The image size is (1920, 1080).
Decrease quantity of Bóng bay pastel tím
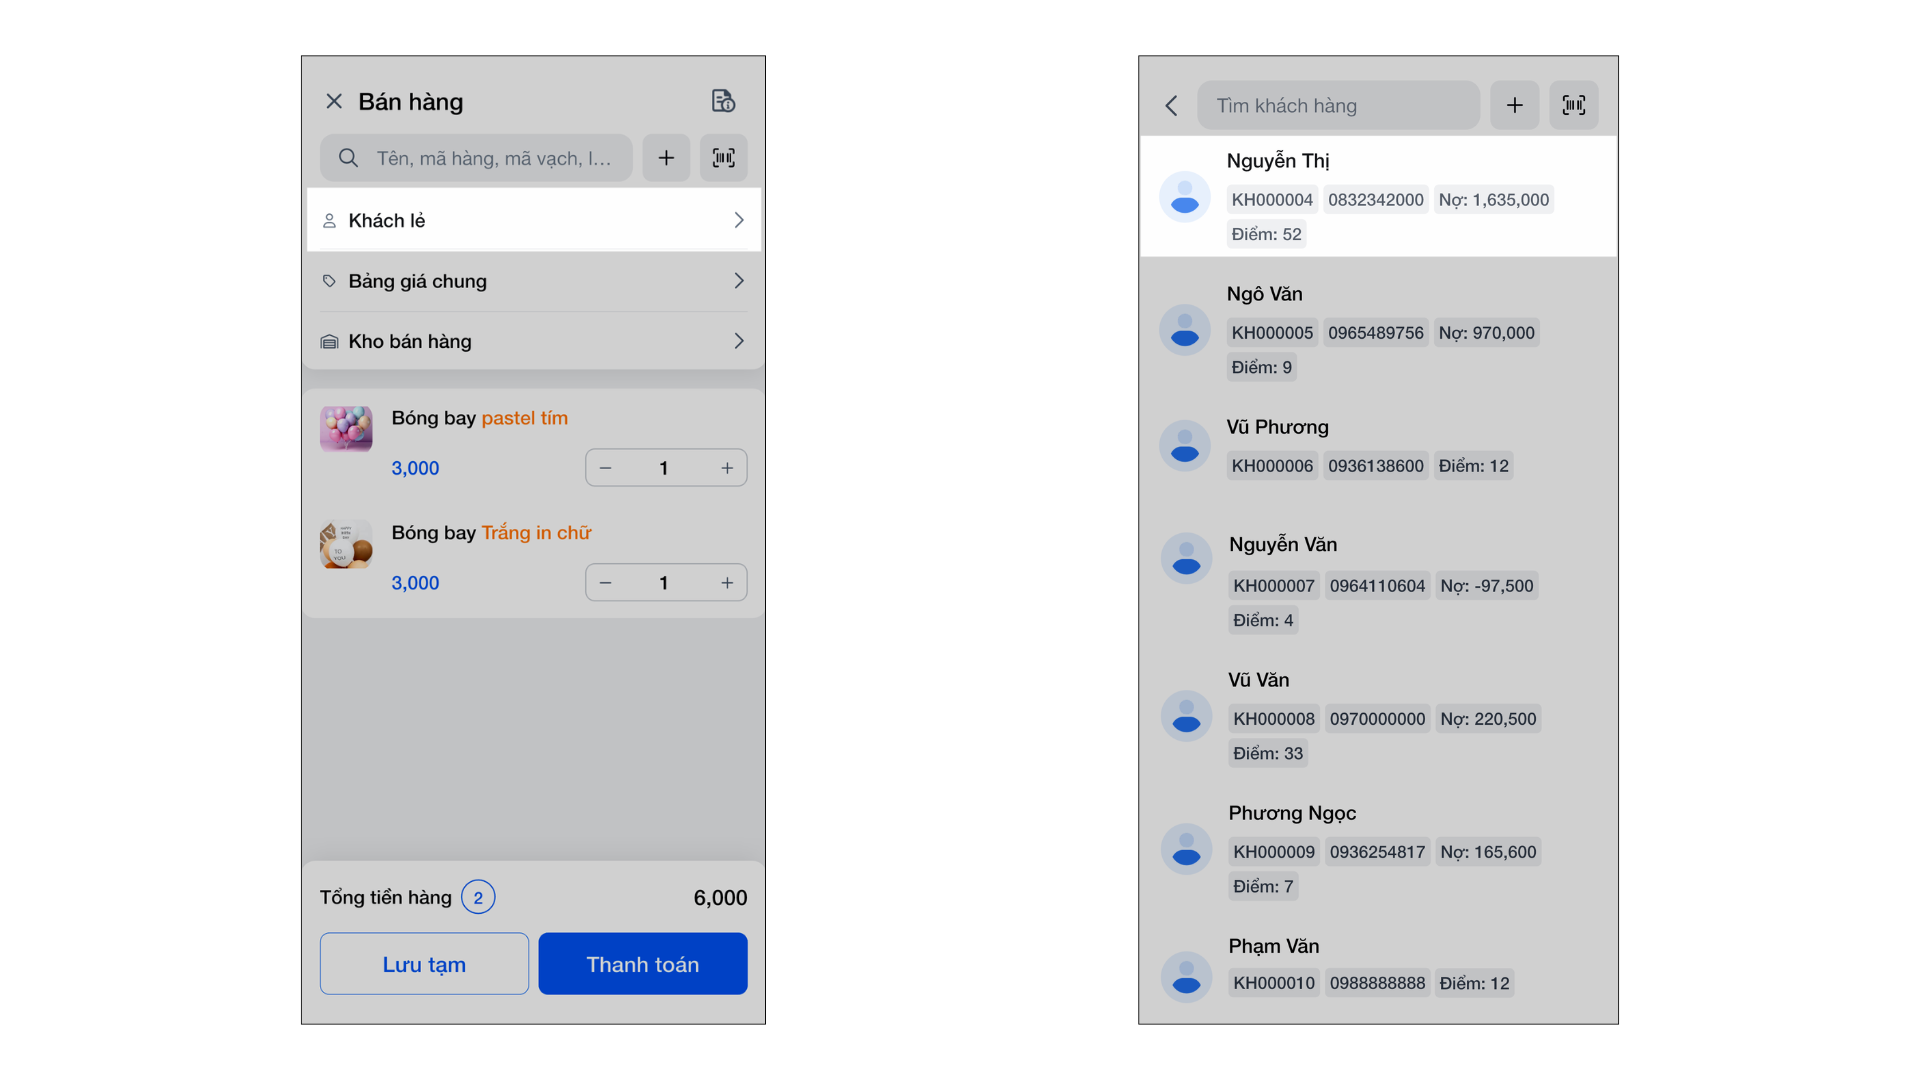tap(605, 468)
